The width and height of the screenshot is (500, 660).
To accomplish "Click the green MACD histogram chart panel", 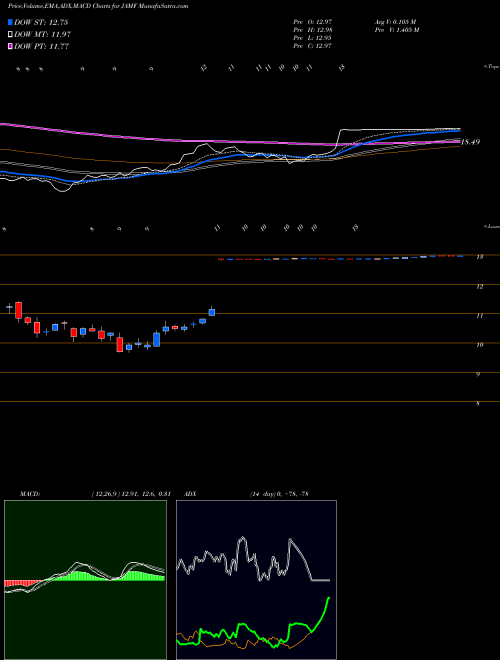I will point(85,580).
